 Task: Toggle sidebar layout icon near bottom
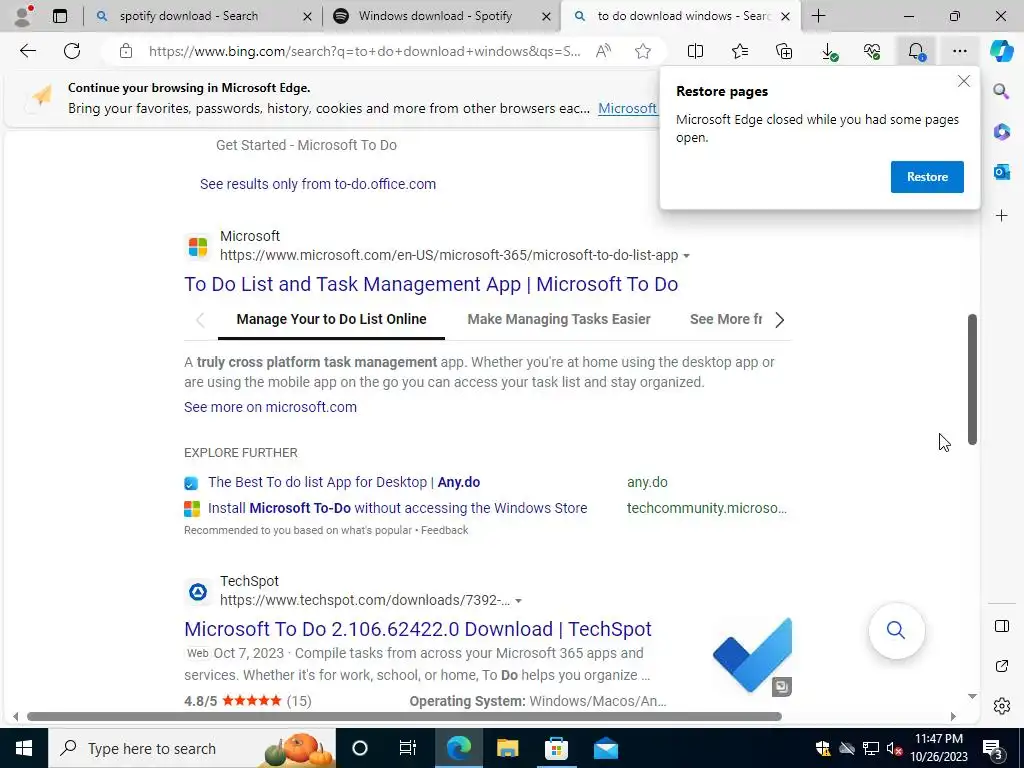pos(1002,626)
